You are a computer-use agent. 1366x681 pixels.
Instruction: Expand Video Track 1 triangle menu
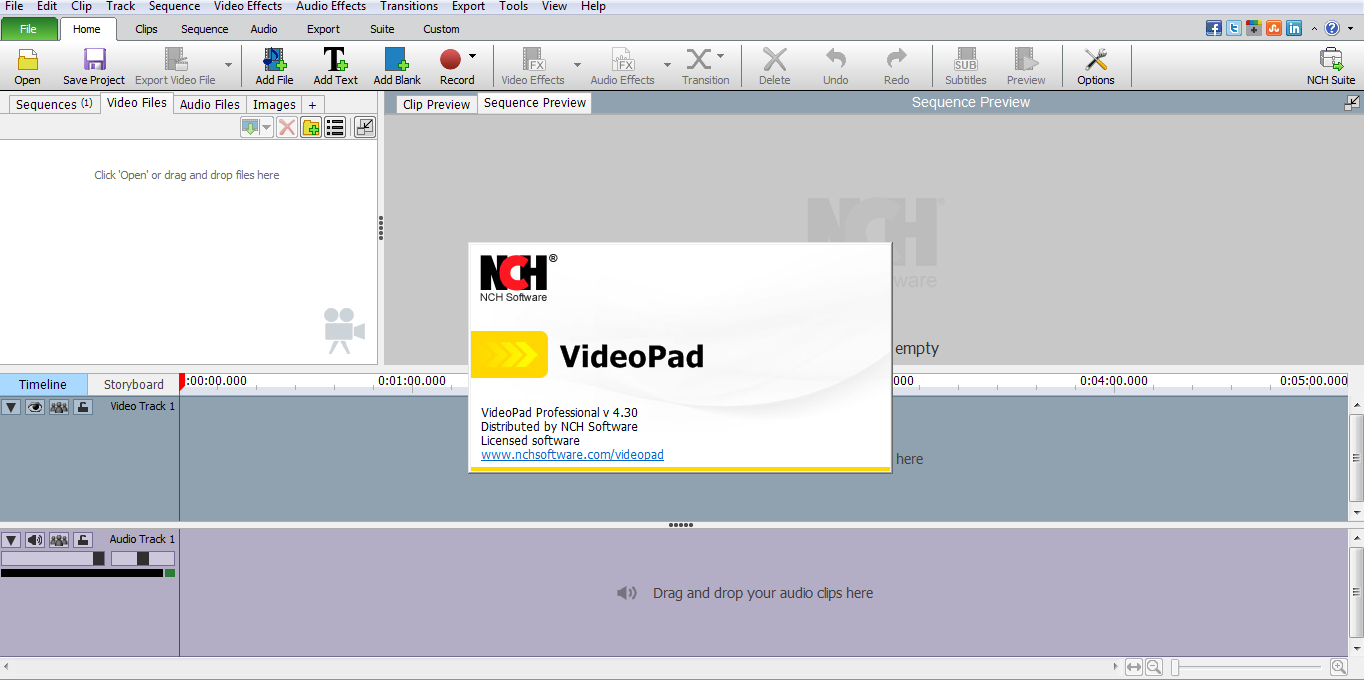[x=11, y=407]
